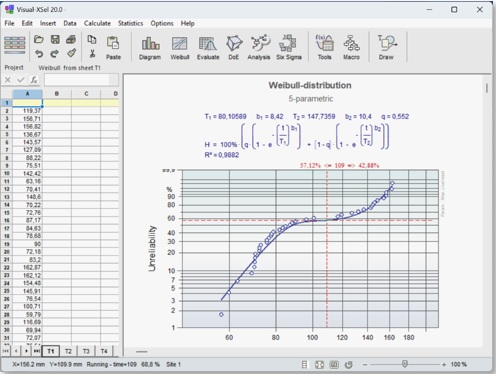Open the Statistics menu
The width and height of the screenshot is (496, 376).
click(130, 23)
